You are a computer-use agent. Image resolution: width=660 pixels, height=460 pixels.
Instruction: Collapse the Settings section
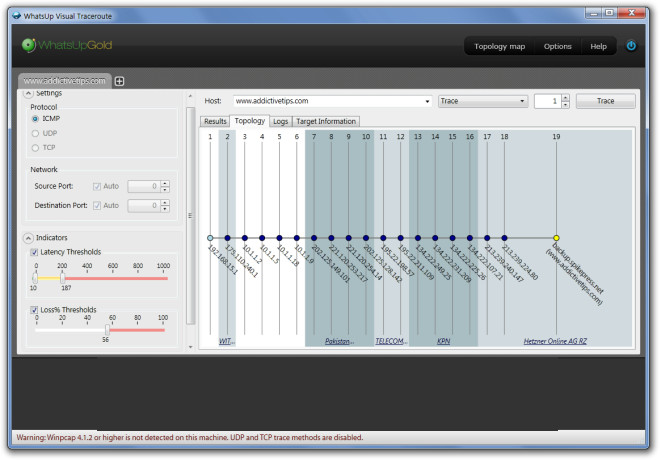coord(28,93)
